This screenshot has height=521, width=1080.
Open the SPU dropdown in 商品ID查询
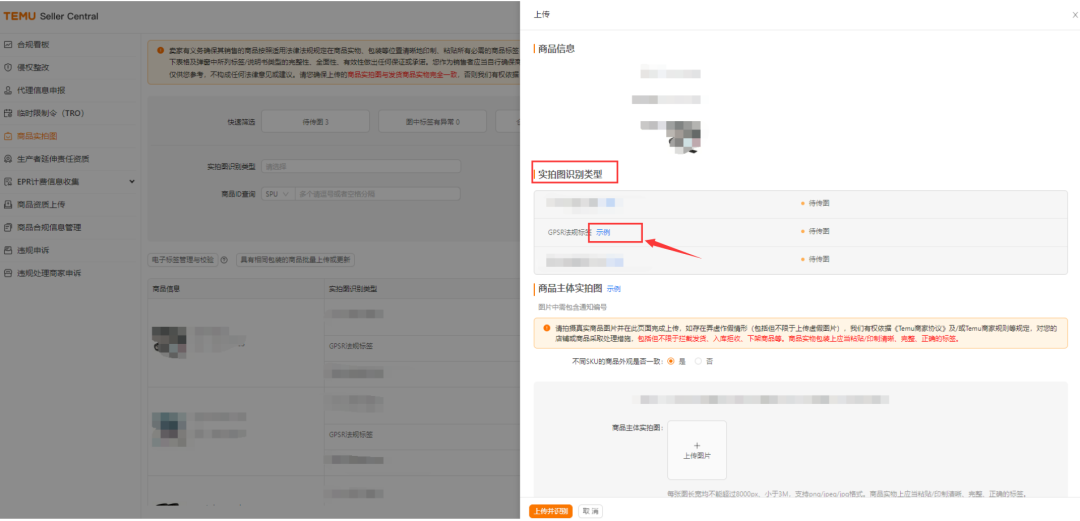click(x=278, y=194)
